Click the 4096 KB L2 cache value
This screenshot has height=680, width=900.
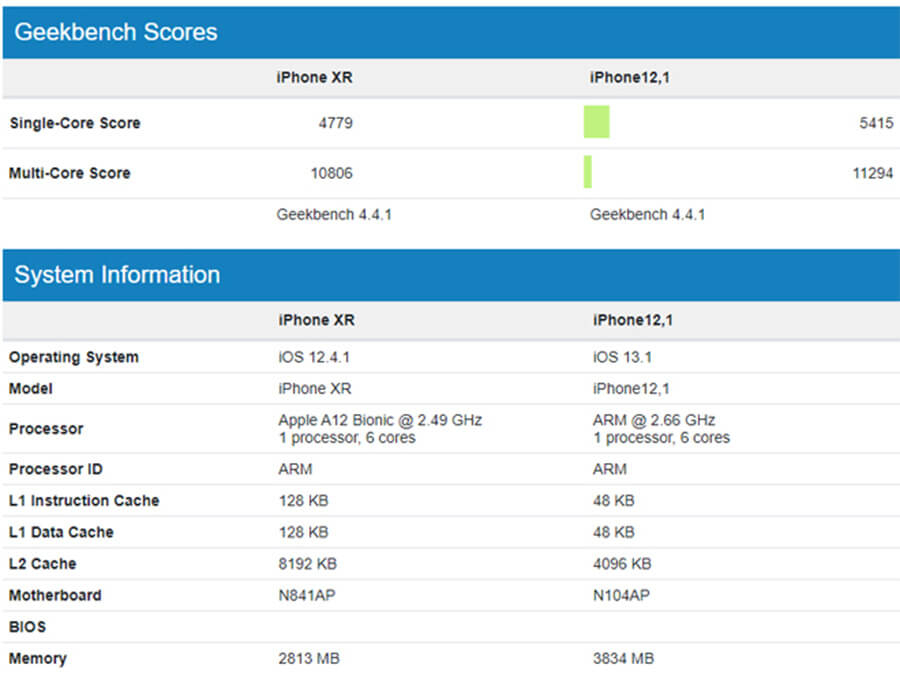point(622,564)
